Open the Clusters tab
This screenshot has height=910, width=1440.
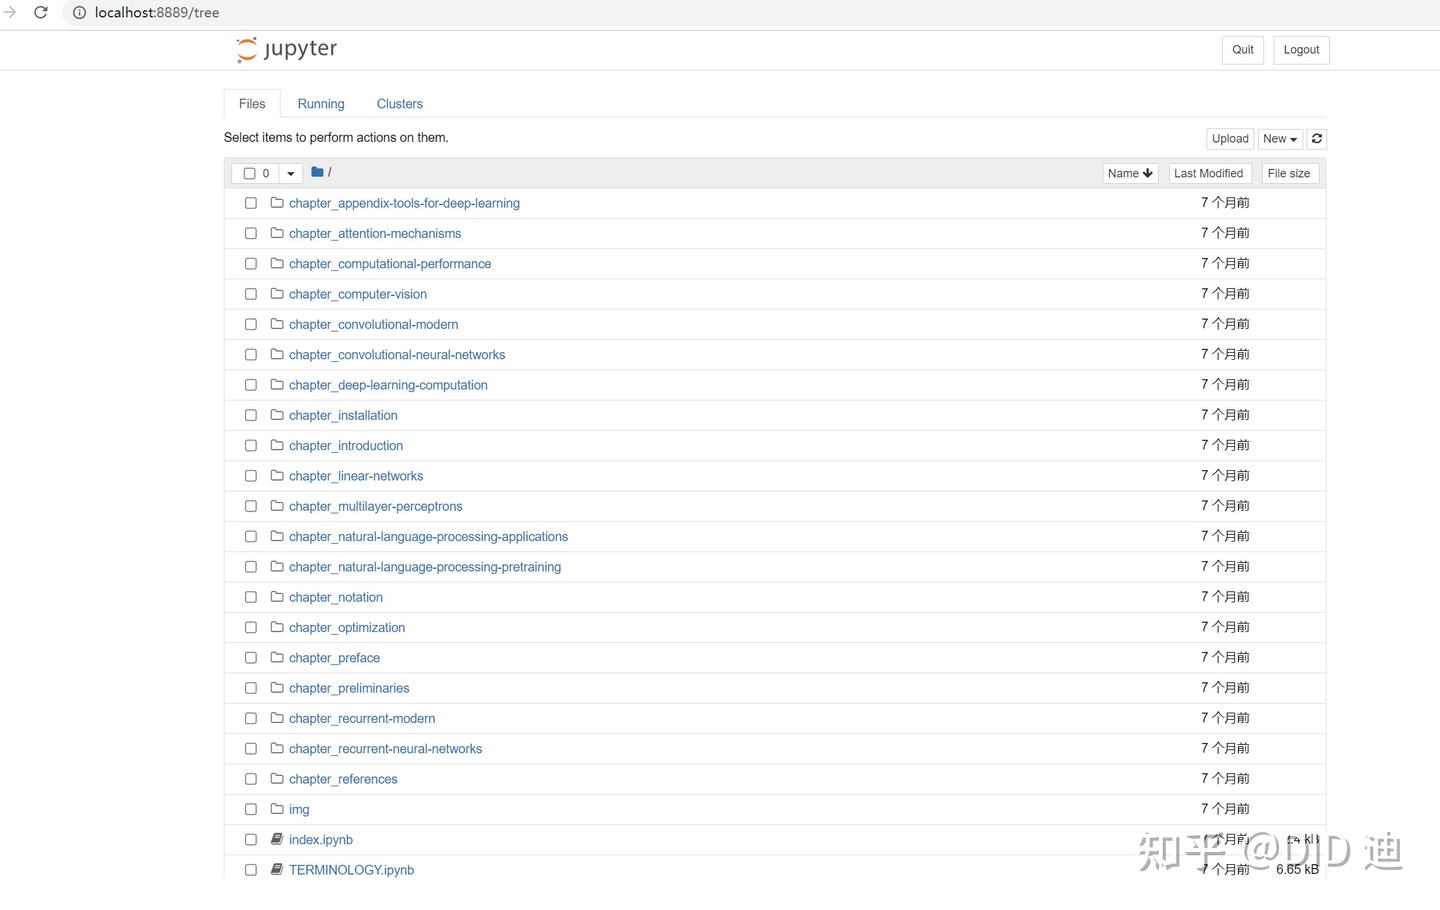tap(399, 104)
